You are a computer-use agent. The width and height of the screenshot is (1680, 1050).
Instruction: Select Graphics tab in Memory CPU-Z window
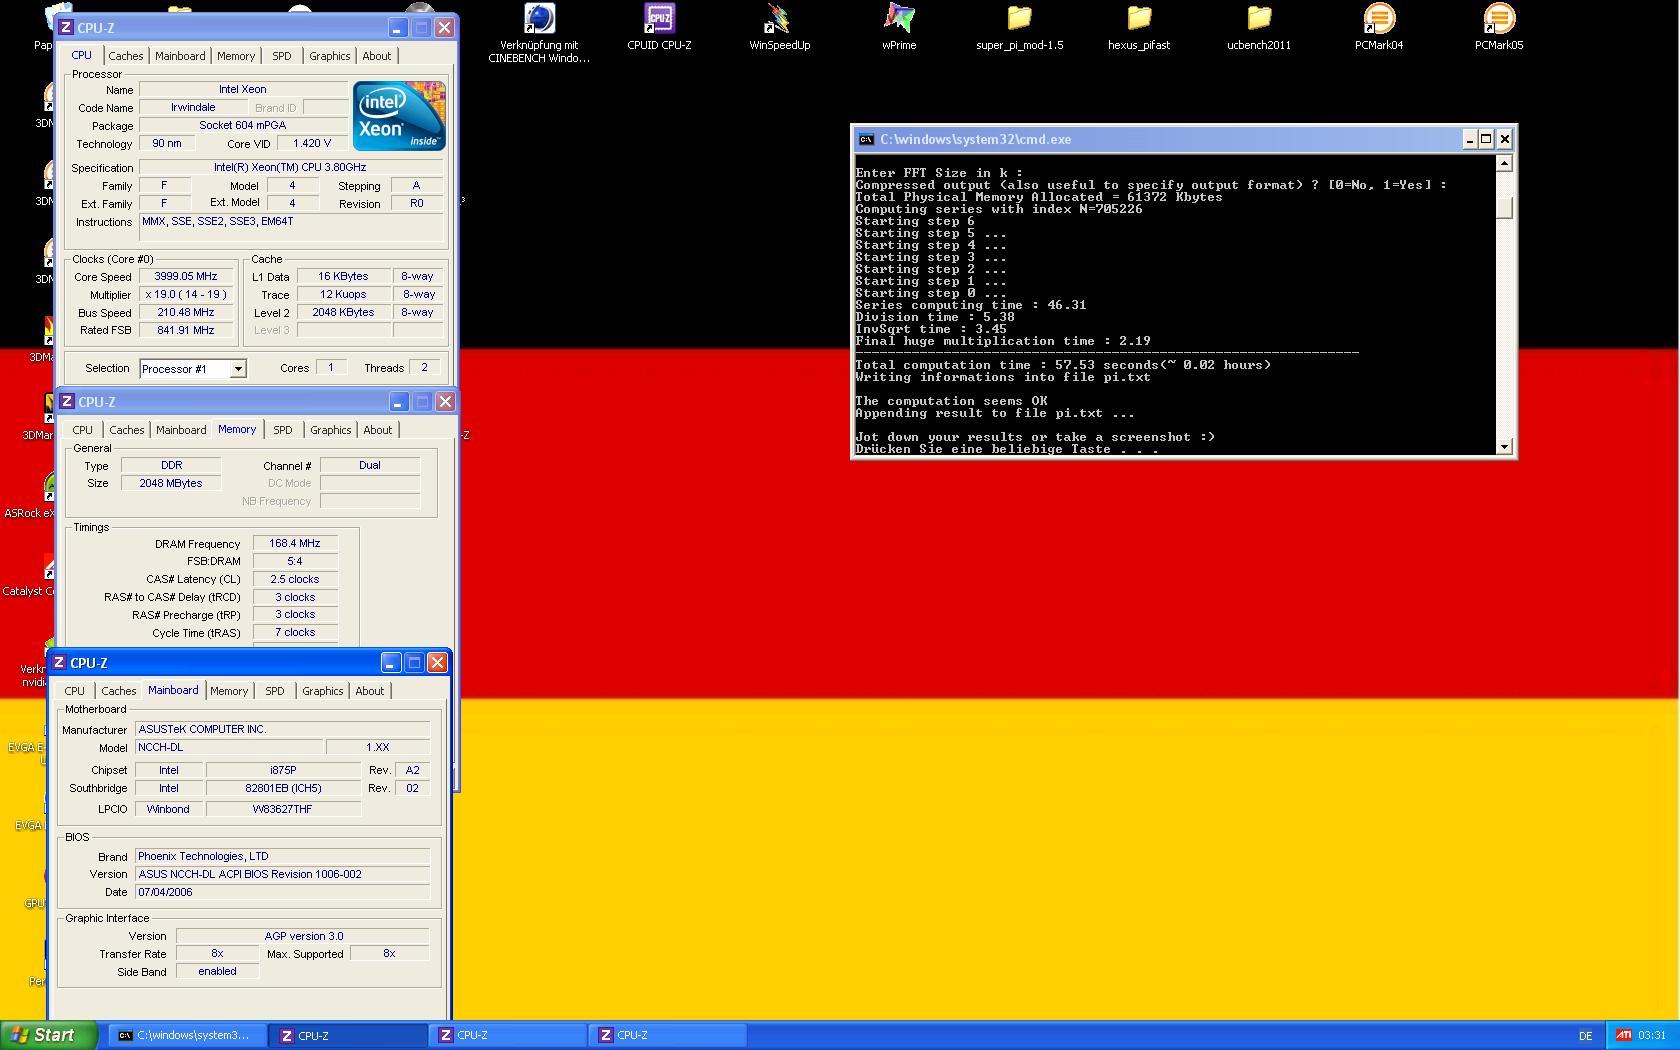[331, 430]
